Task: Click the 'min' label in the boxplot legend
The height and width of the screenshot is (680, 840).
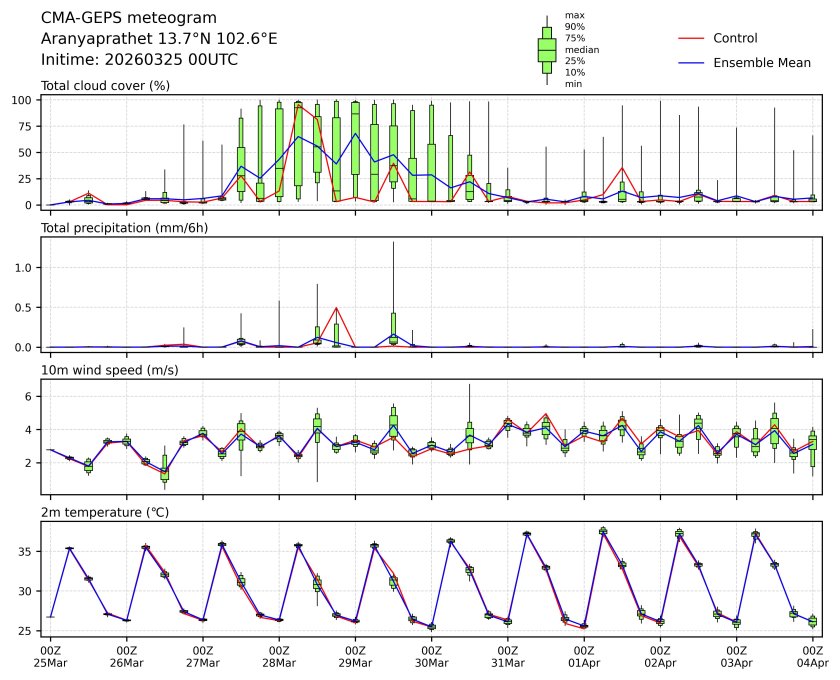Action: click(x=573, y=84)
